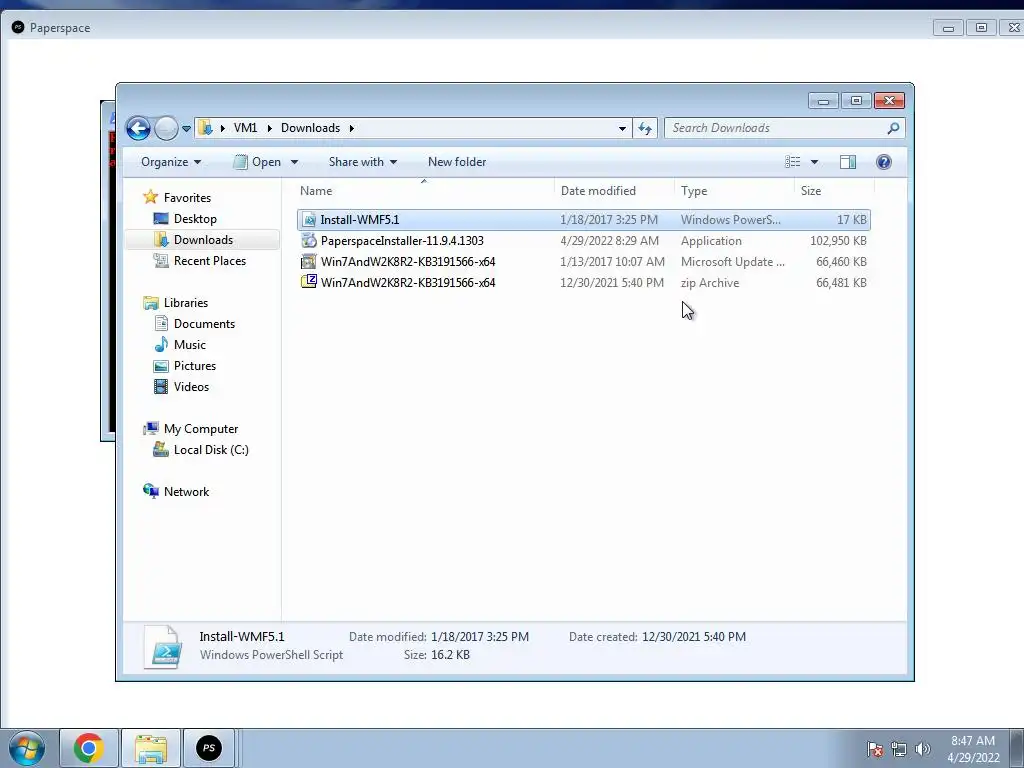This screenshot has width=1024, height=768.
Task: Click the Action Center flag tray icon
Action: (875, 749)
